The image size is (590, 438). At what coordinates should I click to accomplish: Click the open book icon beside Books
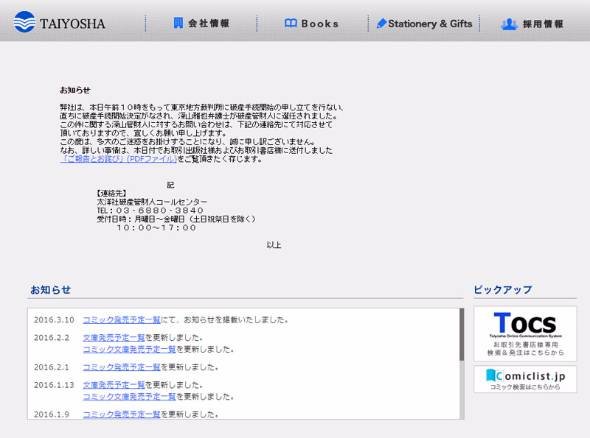pos(291,23)
